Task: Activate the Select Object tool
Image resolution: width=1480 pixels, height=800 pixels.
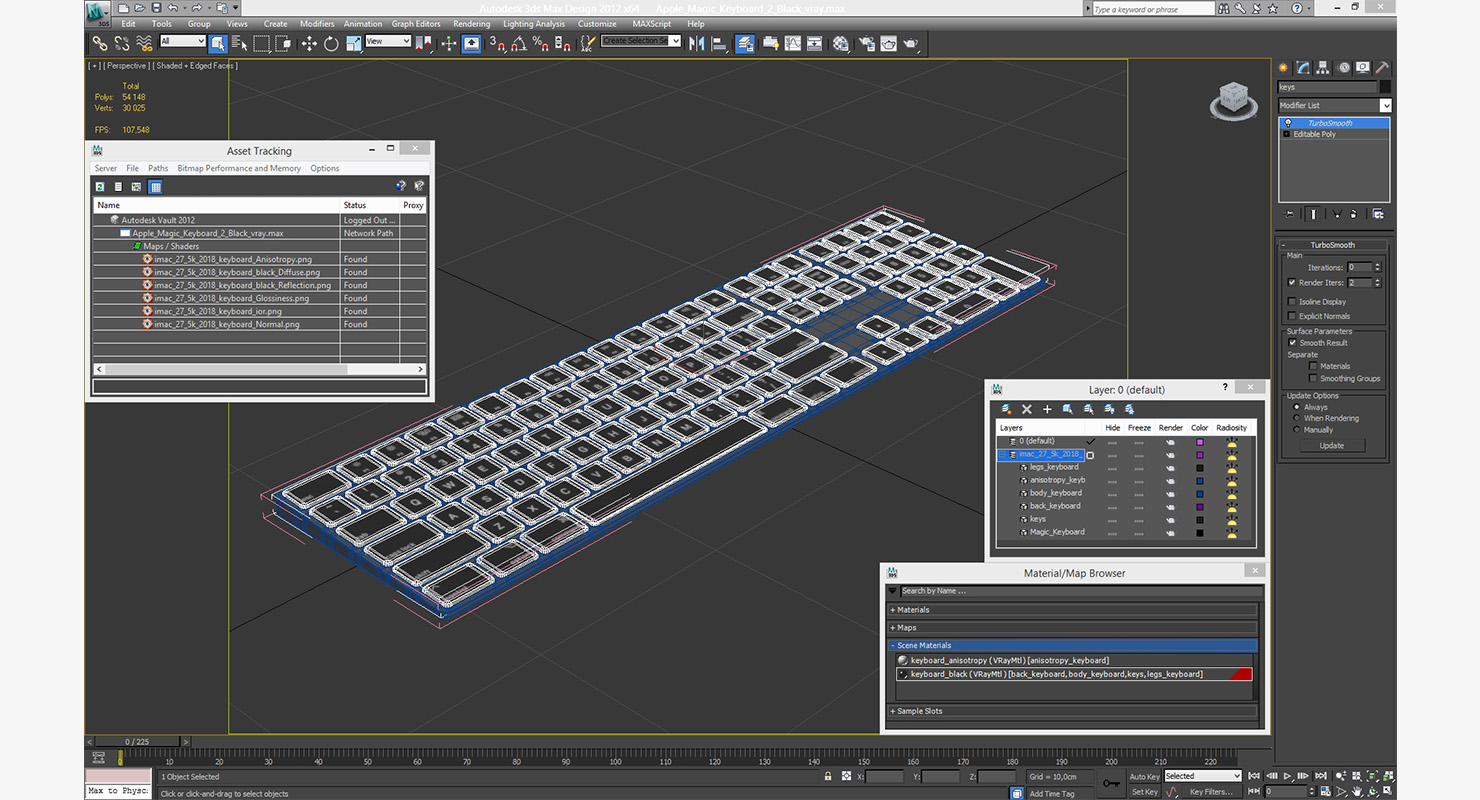Action: tap(218, 44)
